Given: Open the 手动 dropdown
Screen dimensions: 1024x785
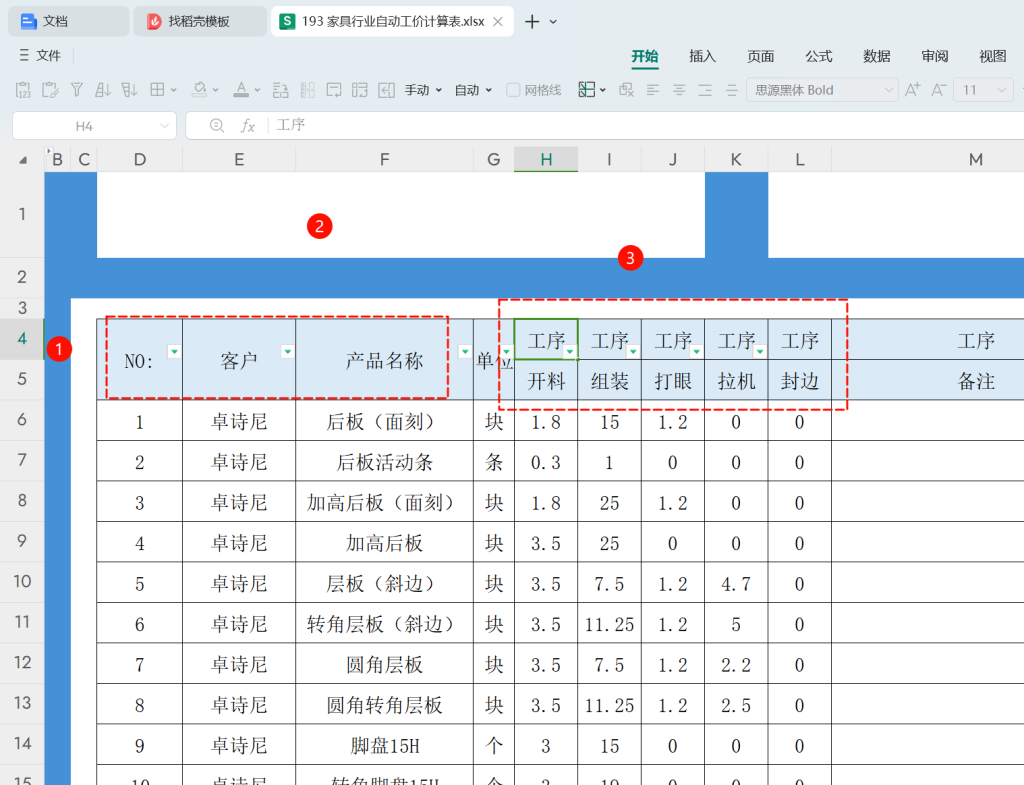Looking at the screenshot, I should click(x=423, y=90).
